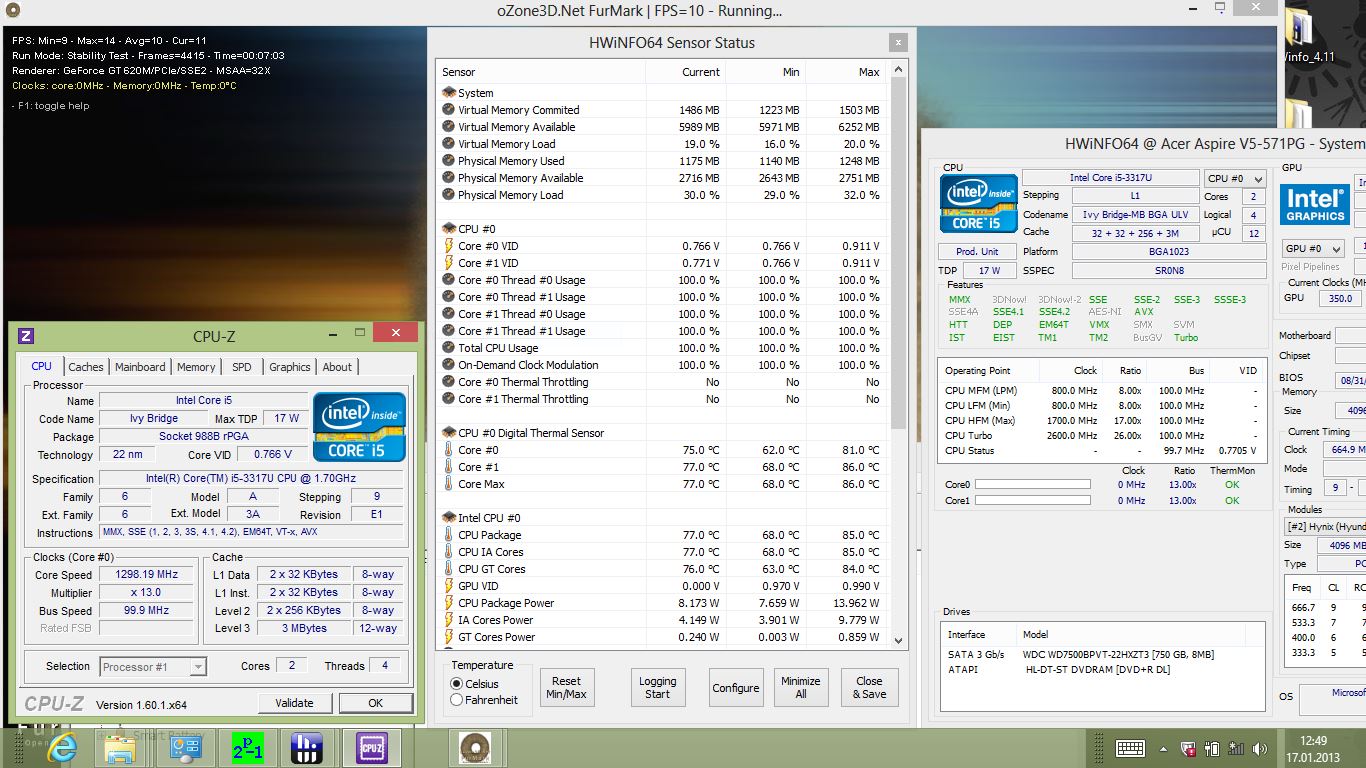Open the About tab in CPU-Z
Viewport: 1366px width, 768px height.
337,367
